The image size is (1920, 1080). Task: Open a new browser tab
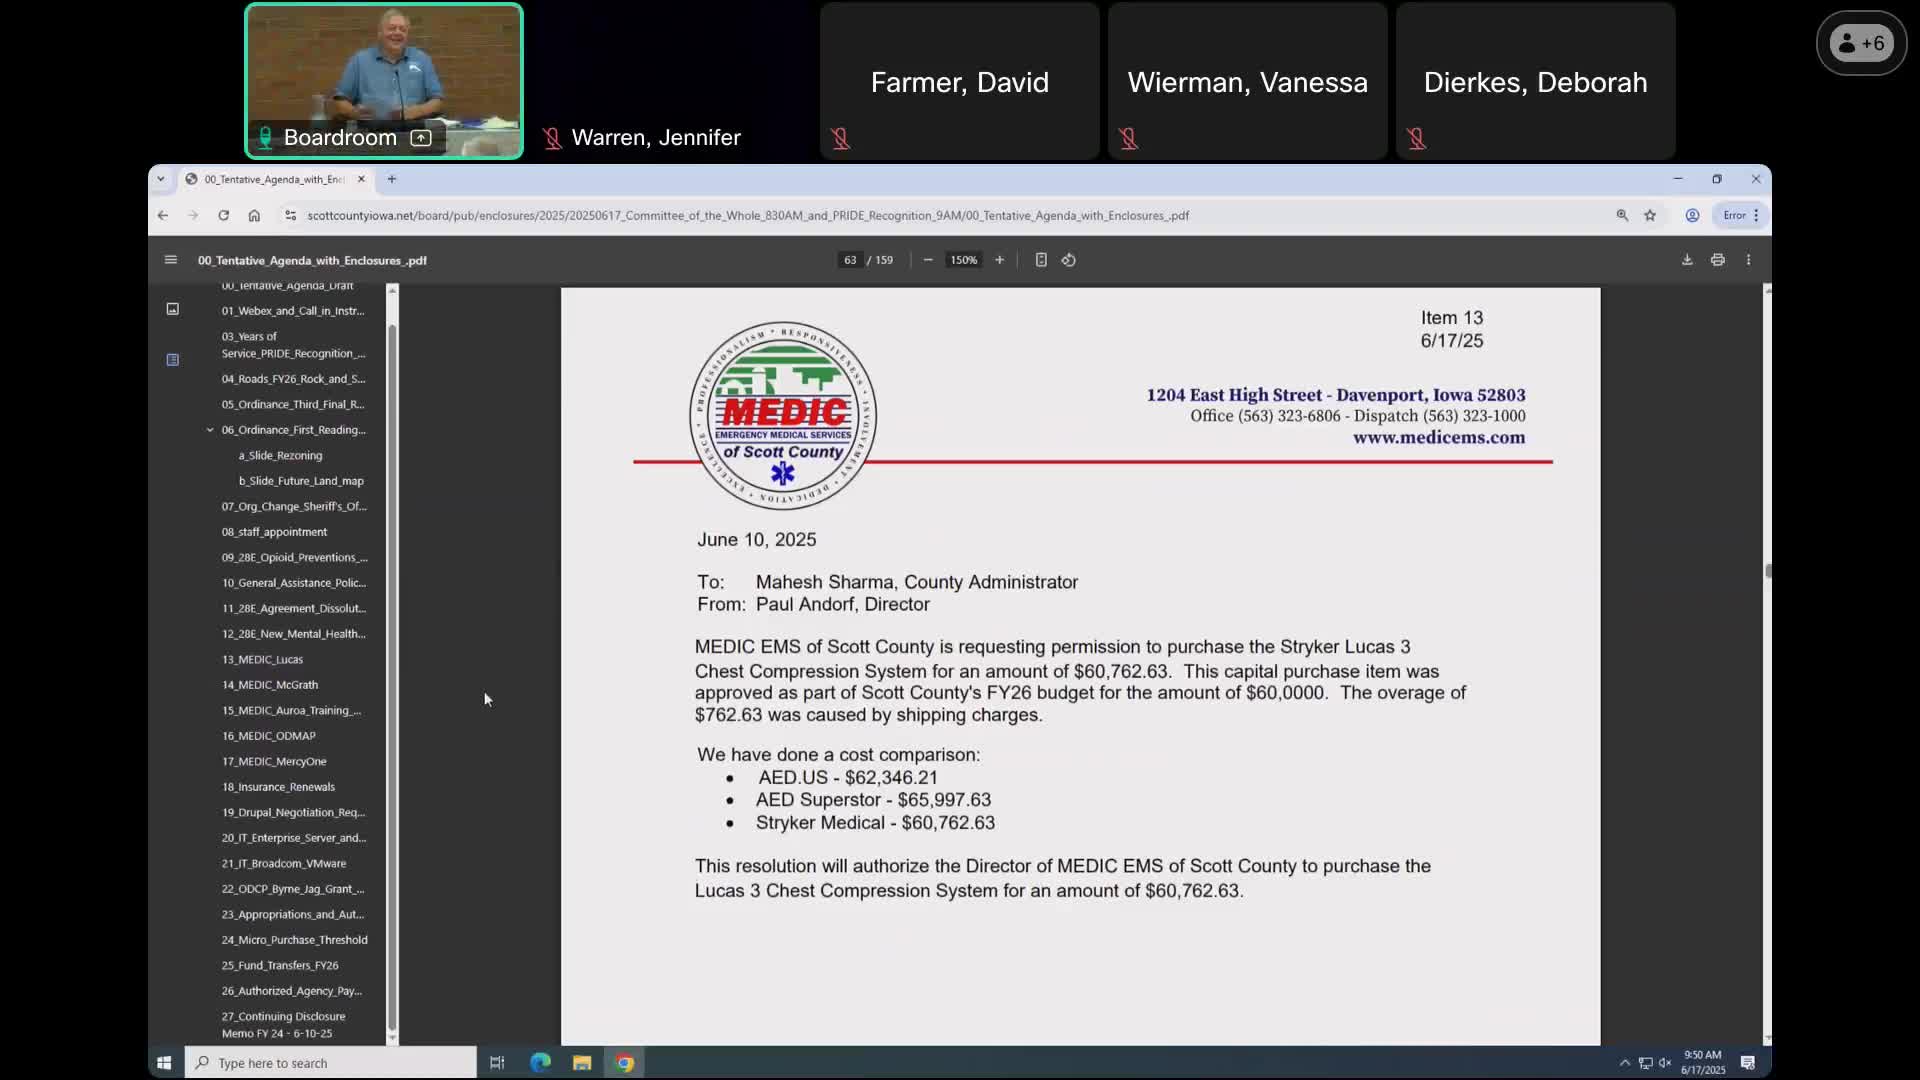click(391, 179)
